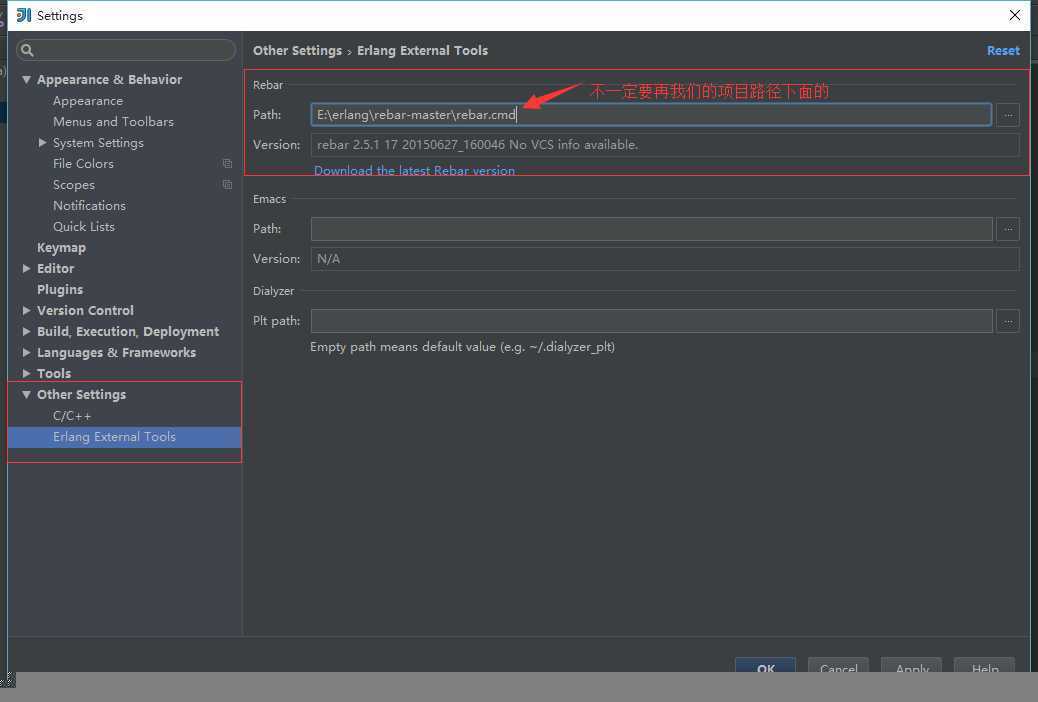This screenshot has width=1038, height=702.
Task: Open the Quick Lists settings page
Action: (x=84, y=226)
